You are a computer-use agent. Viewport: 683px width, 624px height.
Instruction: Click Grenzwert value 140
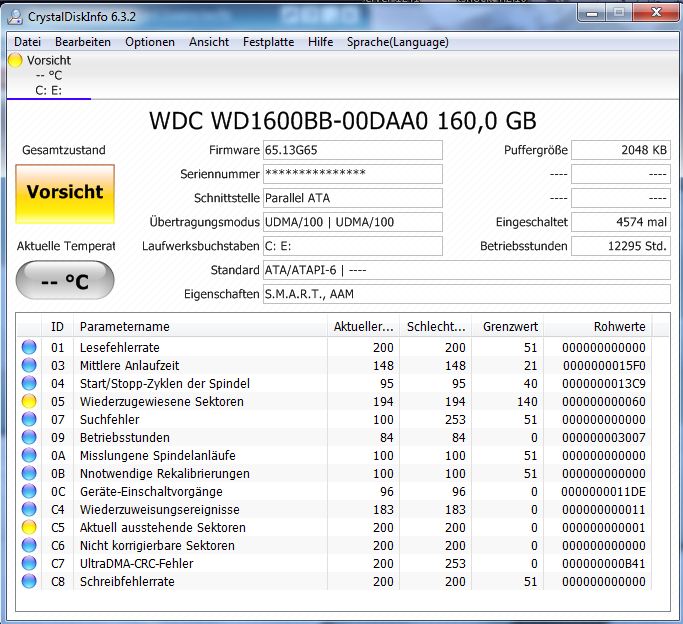click(527, 401)
